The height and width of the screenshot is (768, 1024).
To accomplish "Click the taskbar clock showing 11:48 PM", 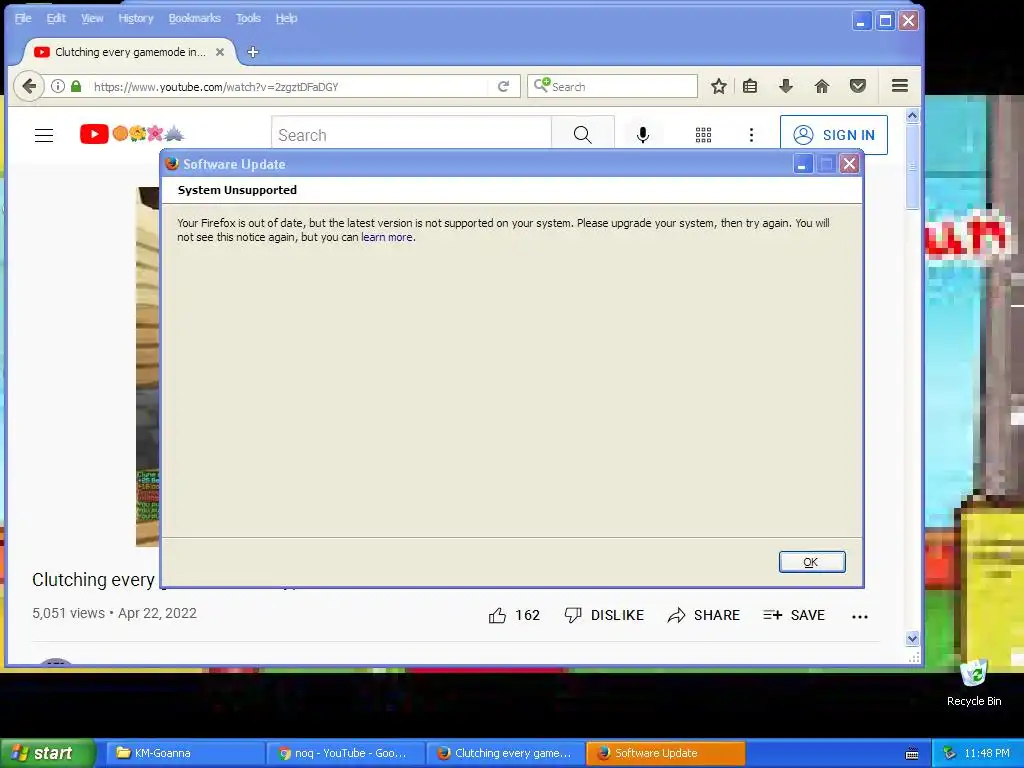I will click(x=987, y=753).
